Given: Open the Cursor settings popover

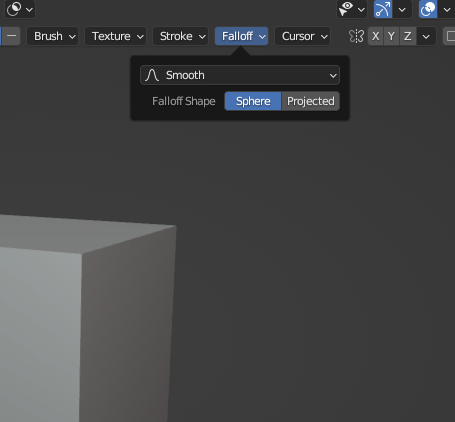Looking at the screenshot, I should click(302, 36).
